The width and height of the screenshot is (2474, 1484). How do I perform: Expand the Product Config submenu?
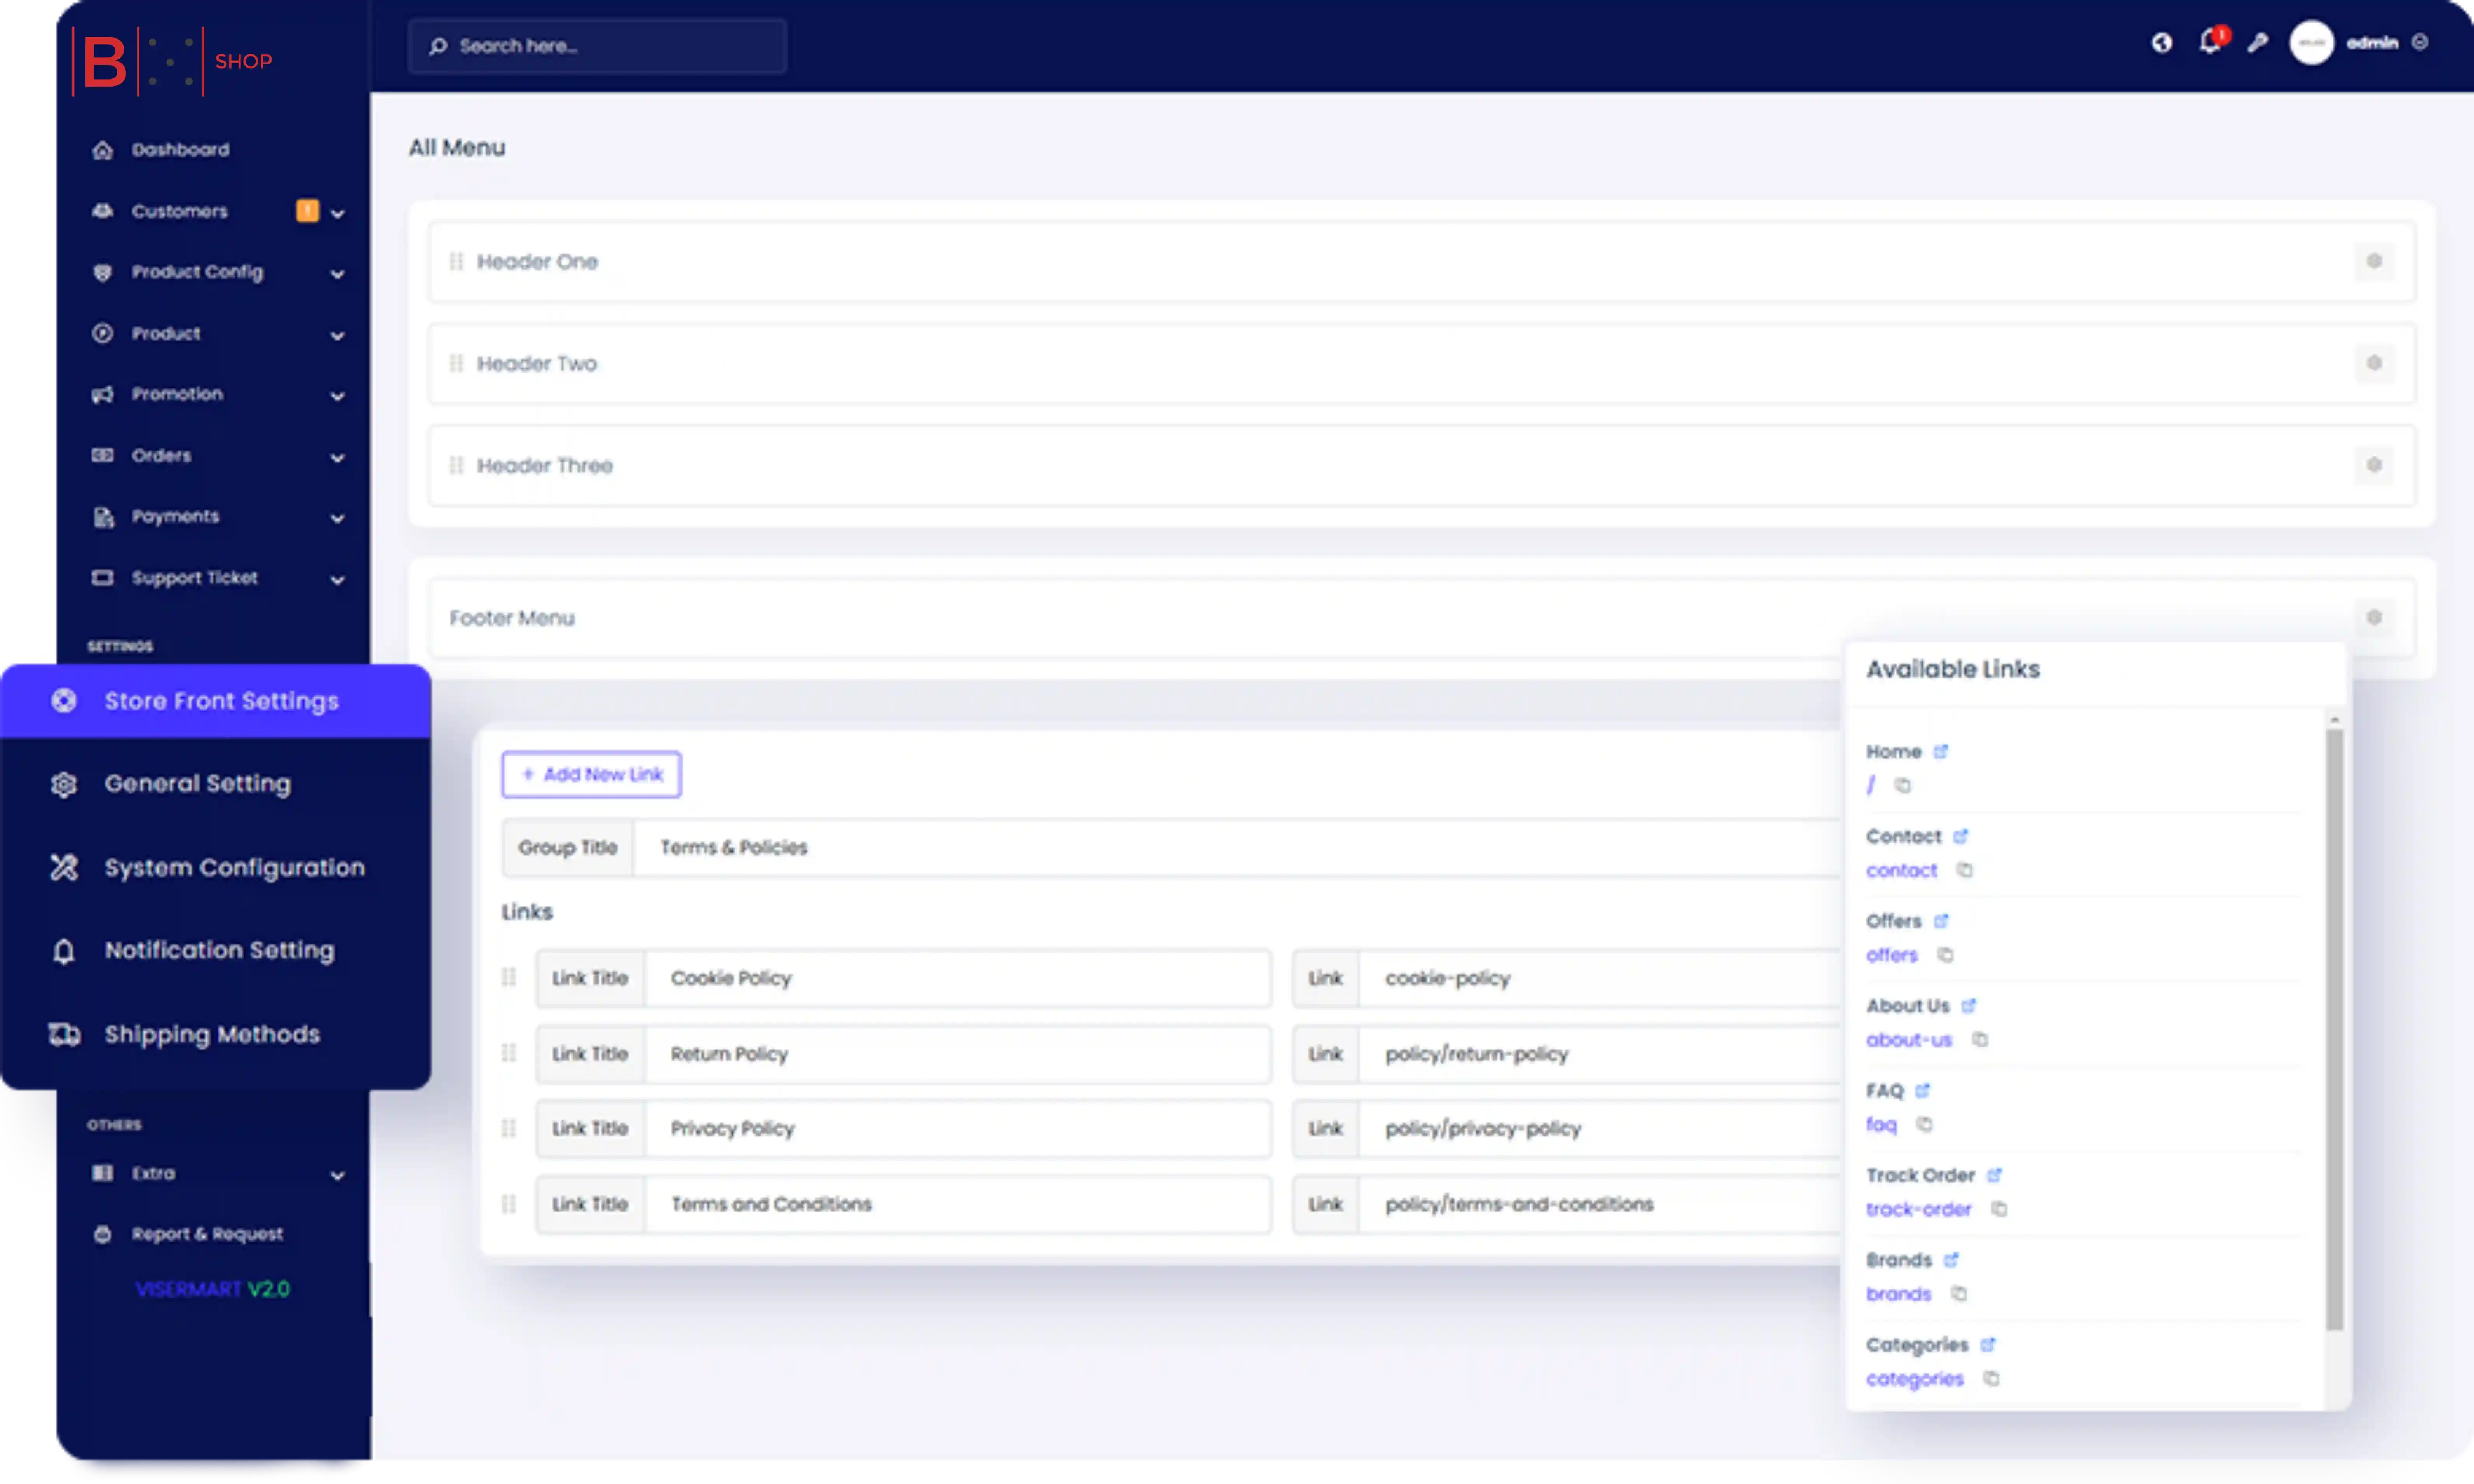pyautogui.click(x=337, y=274)
